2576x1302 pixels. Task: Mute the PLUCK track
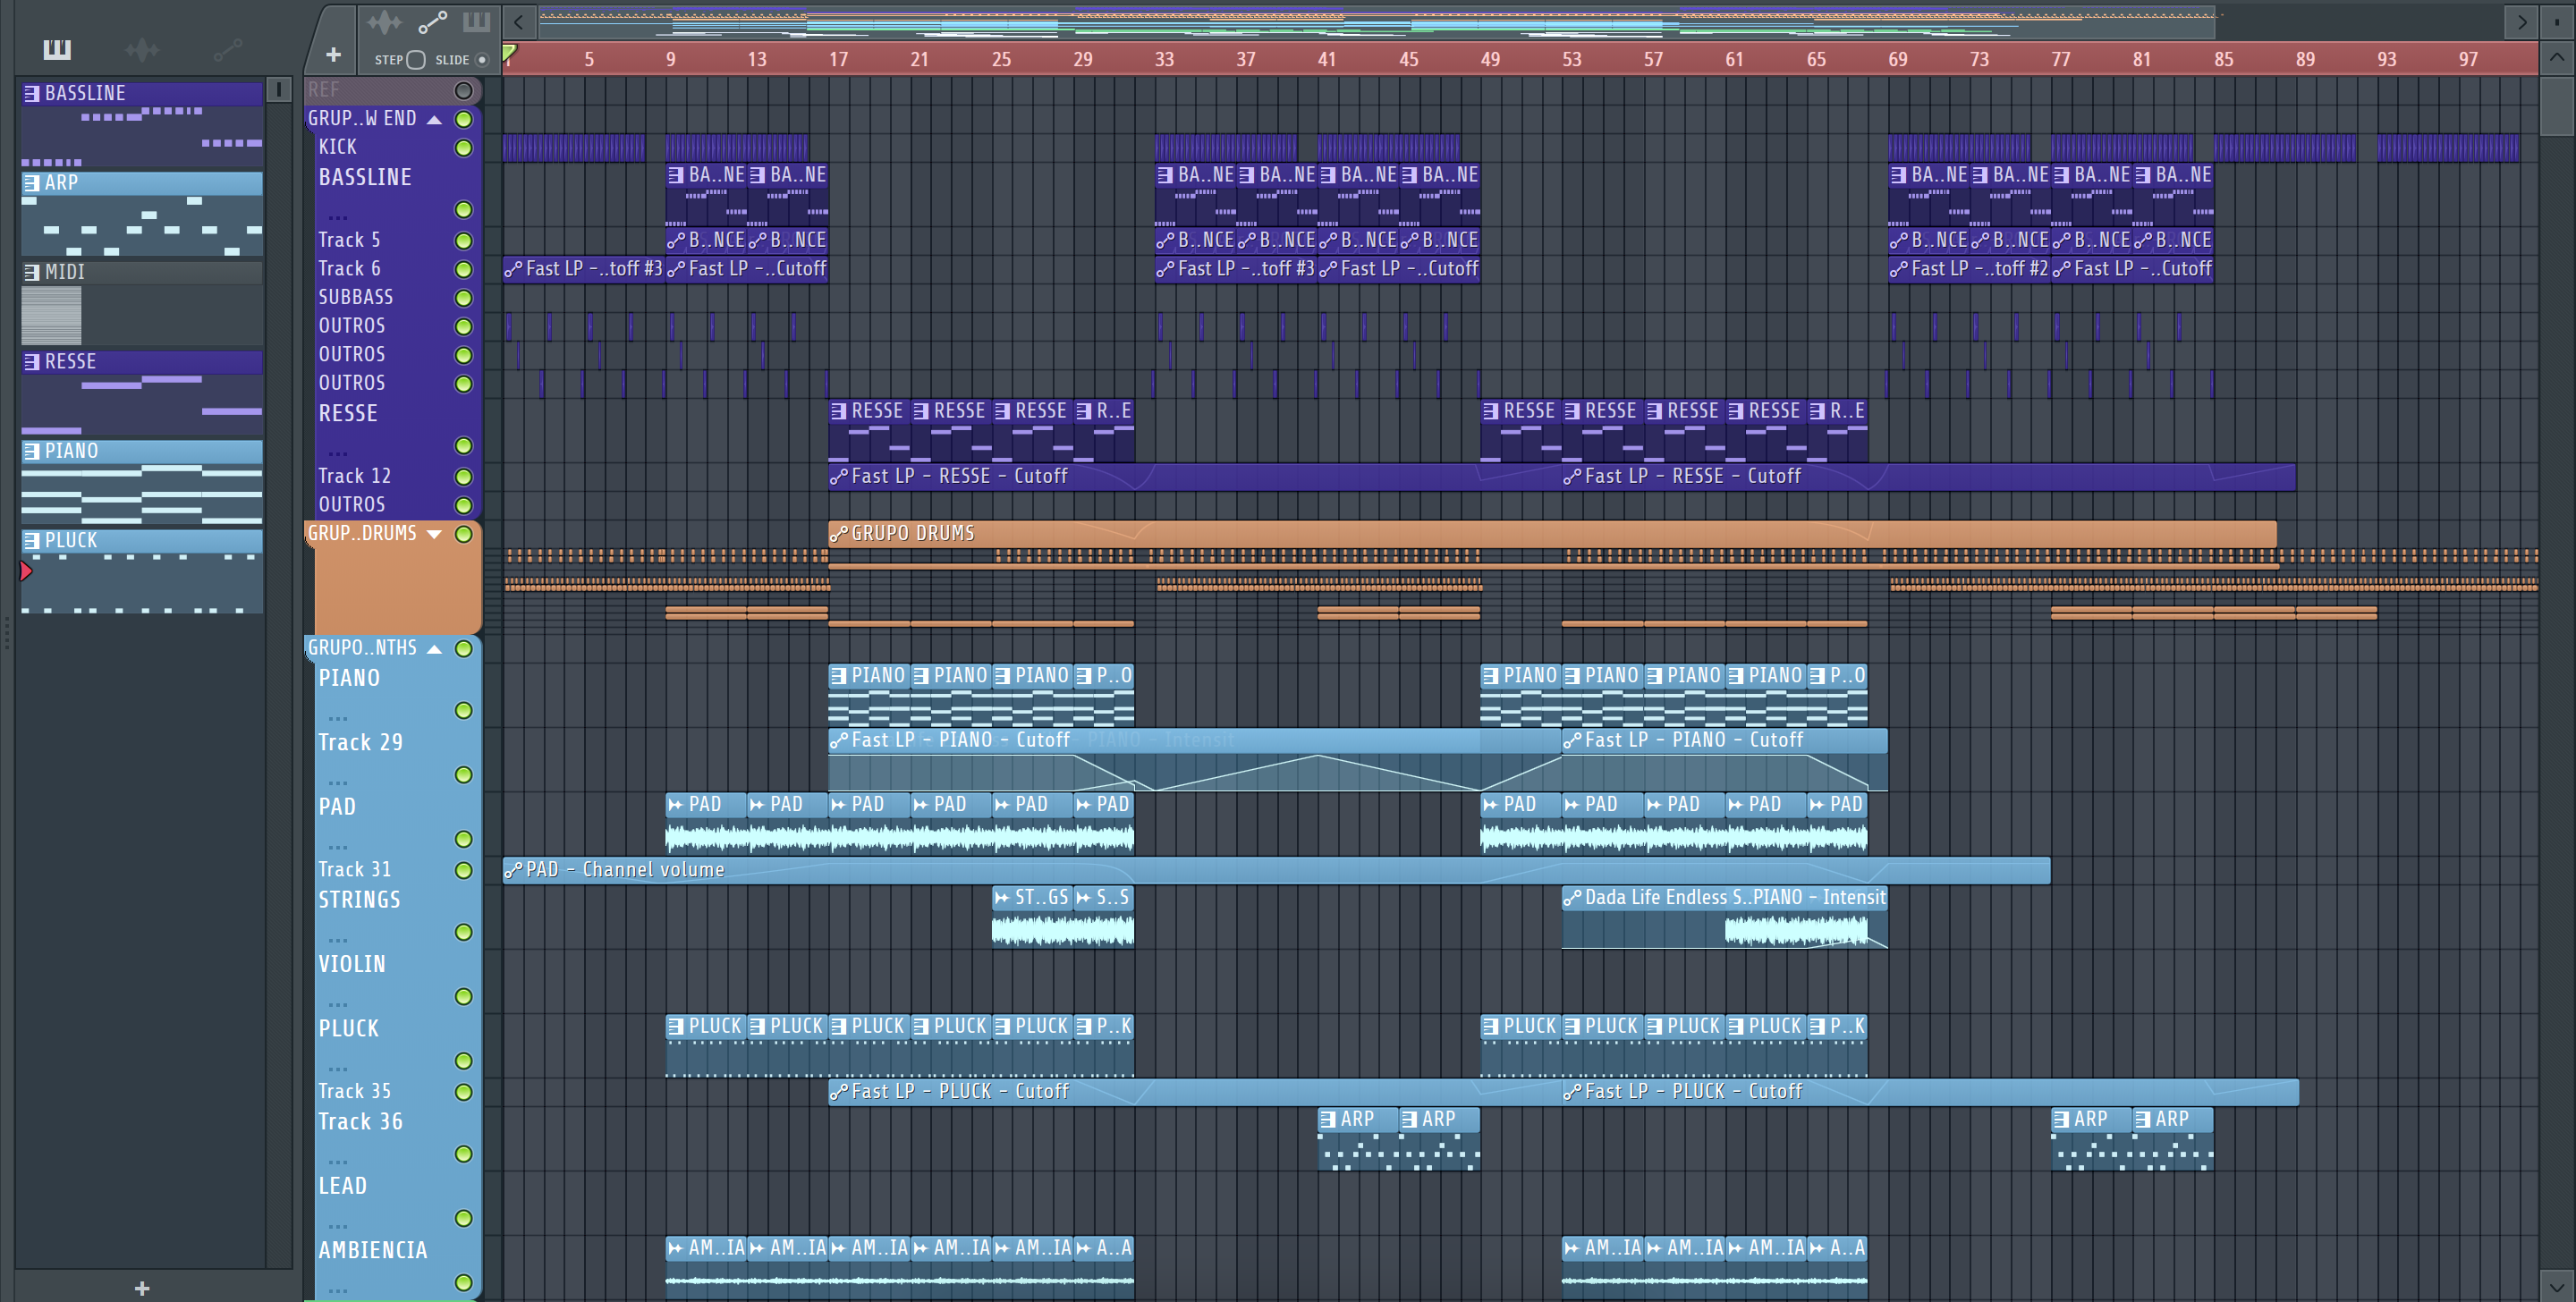click(463, 1061)
